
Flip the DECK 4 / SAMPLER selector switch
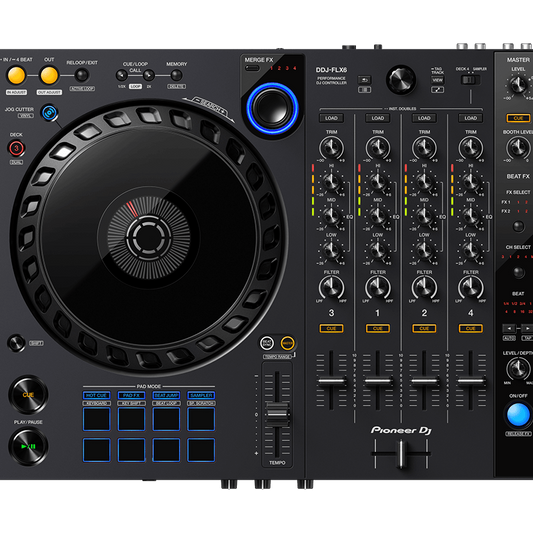[x=470, y=80]
